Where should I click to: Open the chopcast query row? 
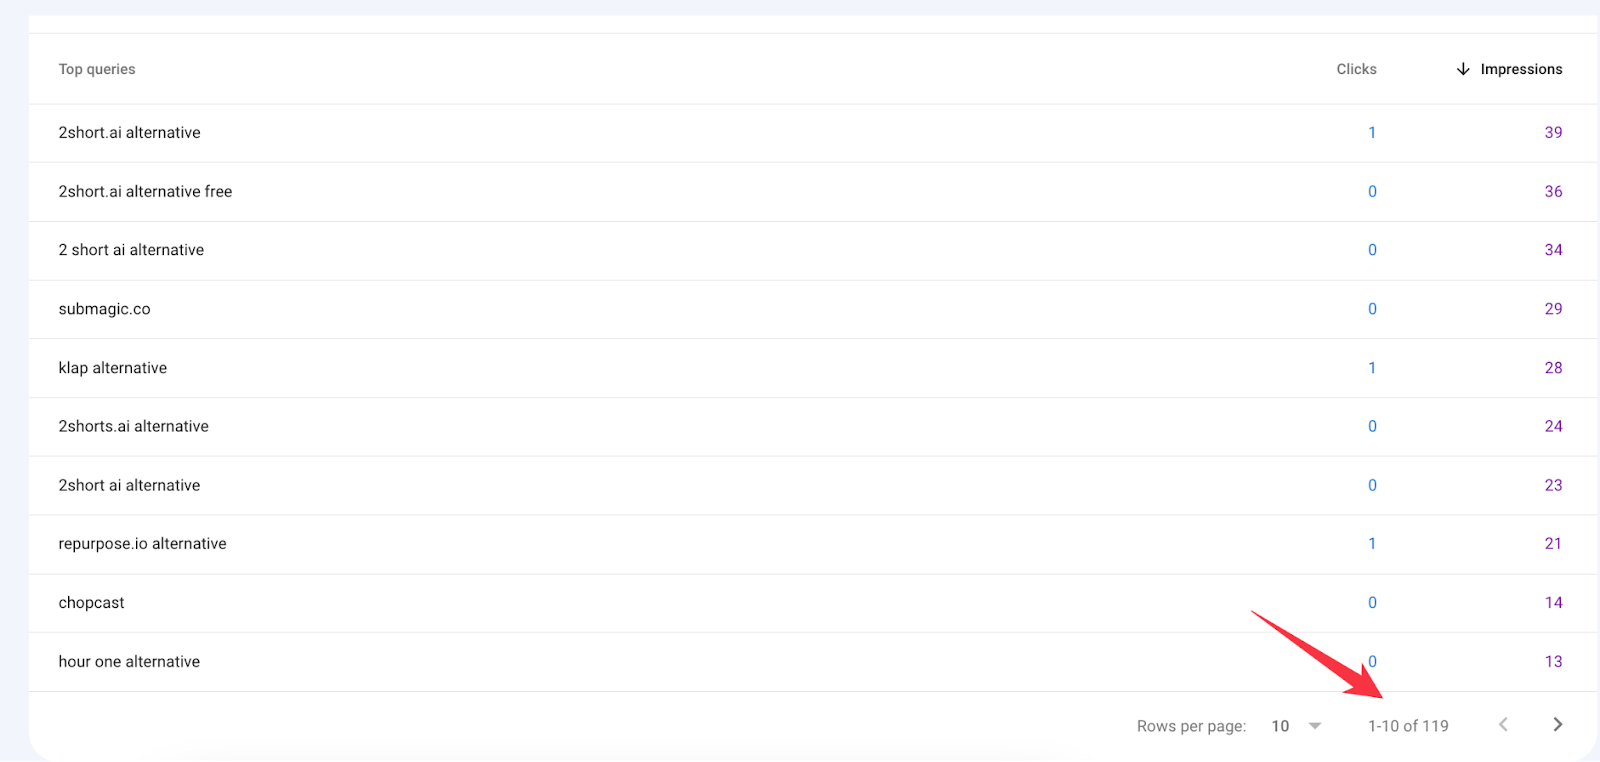coord(92,603)
